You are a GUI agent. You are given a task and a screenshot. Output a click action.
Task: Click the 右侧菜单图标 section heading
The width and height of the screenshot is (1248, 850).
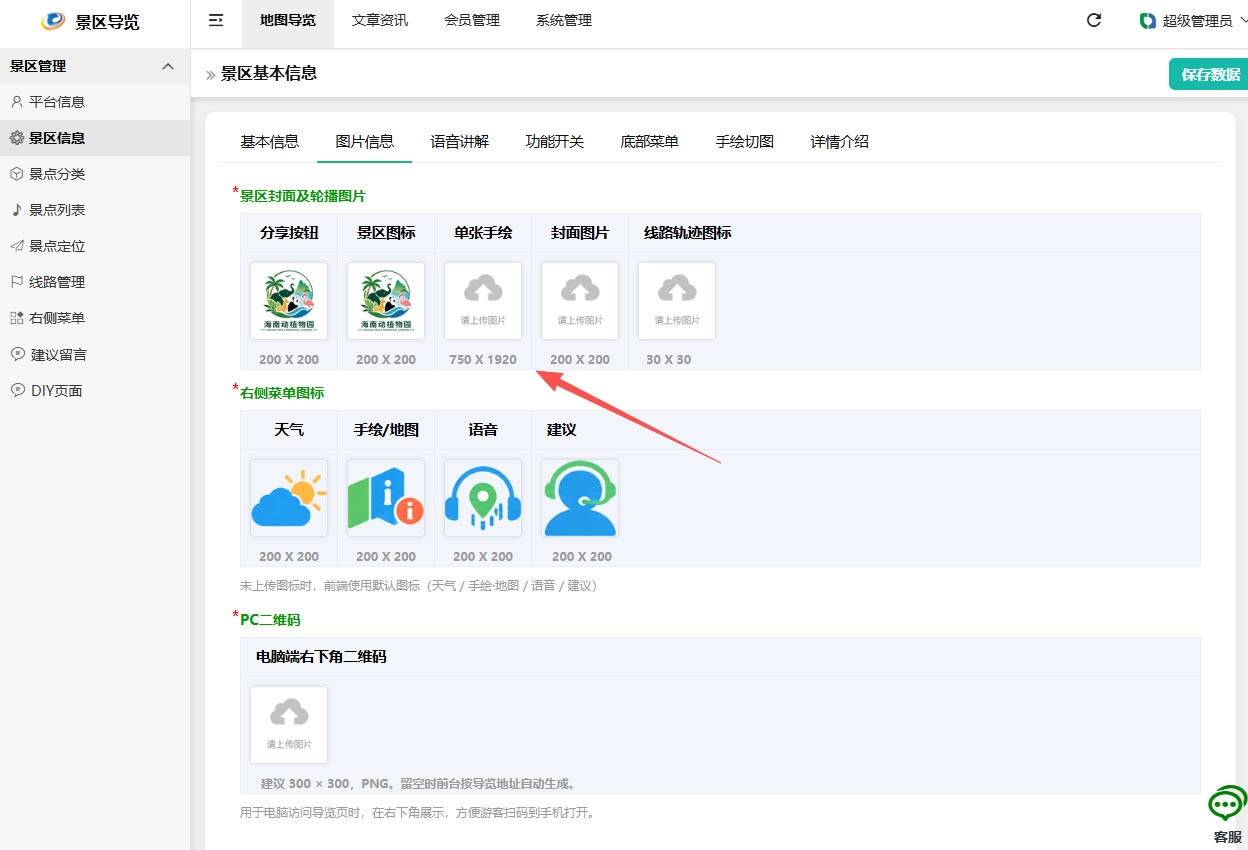[x=282, y=393]
